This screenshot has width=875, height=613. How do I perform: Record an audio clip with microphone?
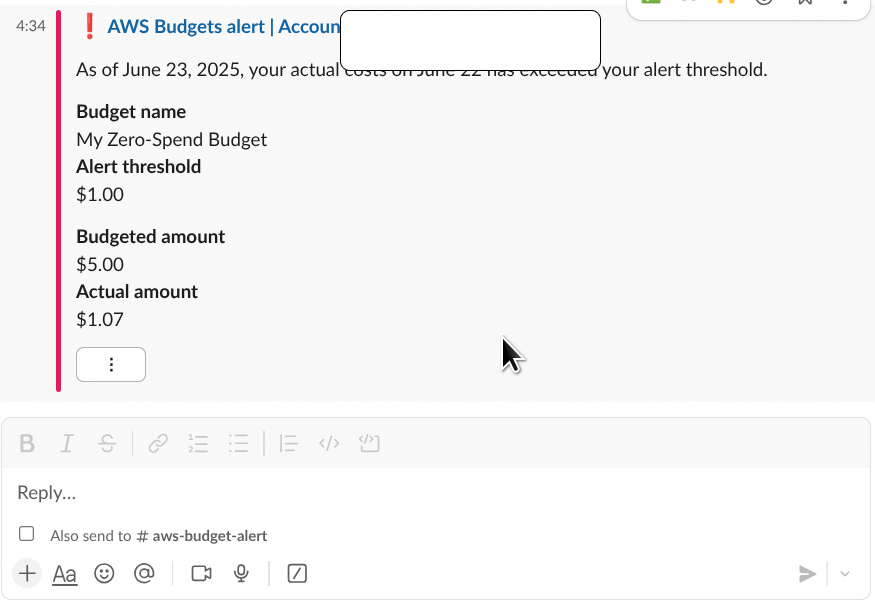[x=241, y=573]
